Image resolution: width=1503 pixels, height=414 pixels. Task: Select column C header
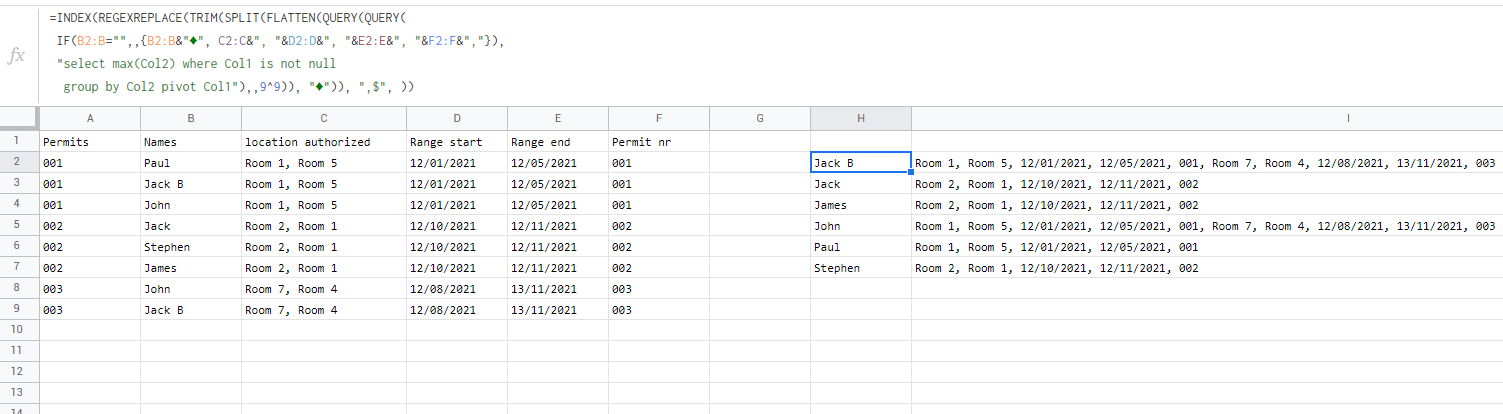[x=324, y=119]
